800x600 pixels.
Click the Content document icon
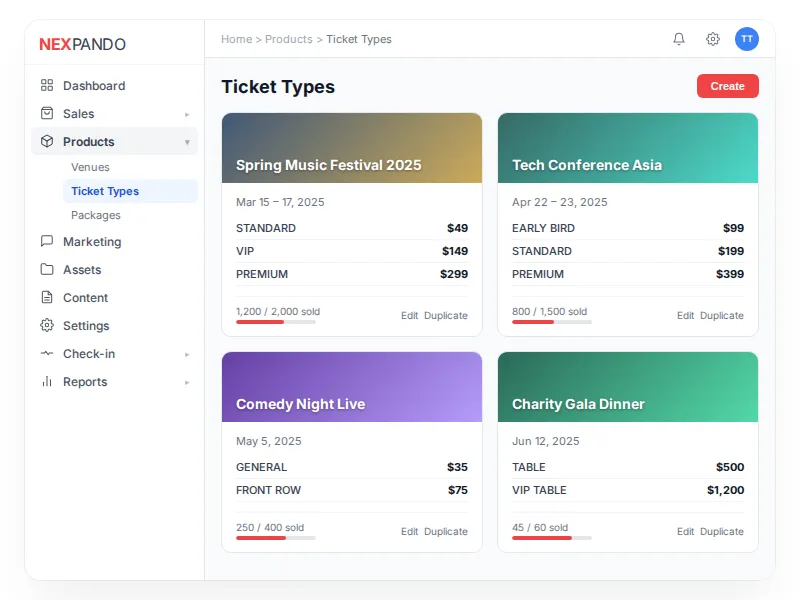pyautogui.click(x=47, y=297)
